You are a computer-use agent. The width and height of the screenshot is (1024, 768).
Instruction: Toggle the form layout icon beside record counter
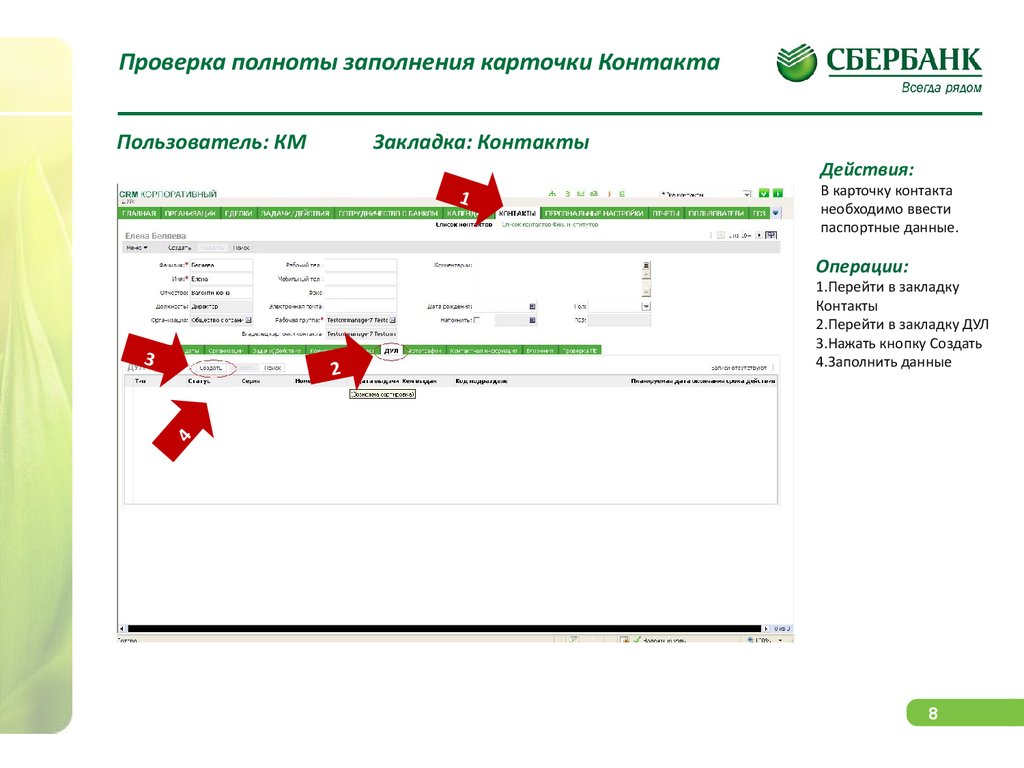(x=771, y=235)
